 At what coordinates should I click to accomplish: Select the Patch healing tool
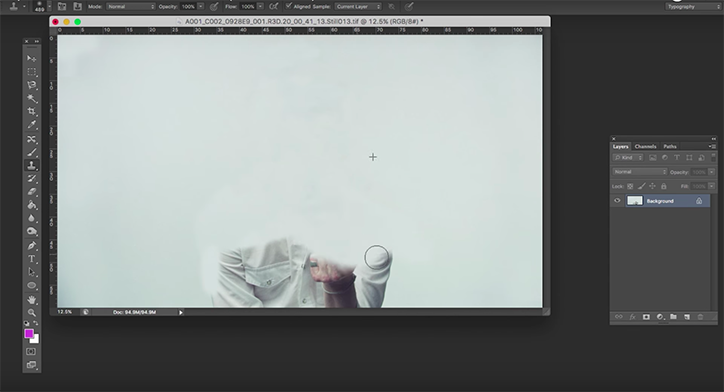click(31, 139)
